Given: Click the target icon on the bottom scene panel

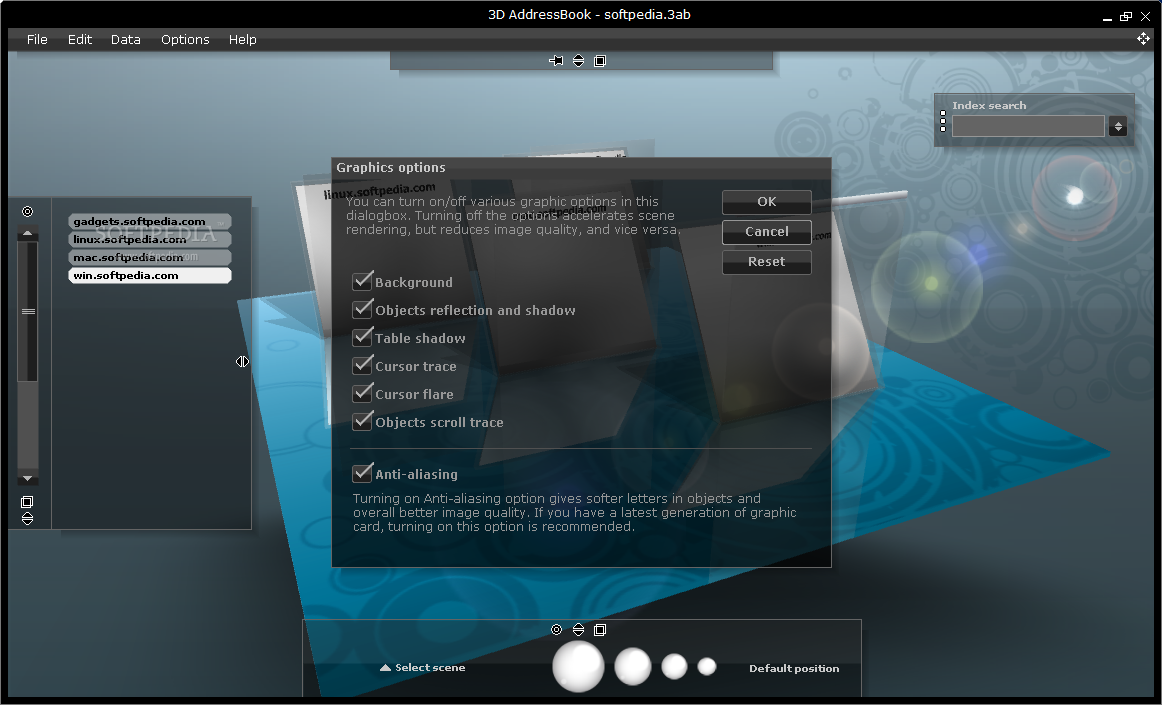Looking at the screenshot, I should (557, 629).
